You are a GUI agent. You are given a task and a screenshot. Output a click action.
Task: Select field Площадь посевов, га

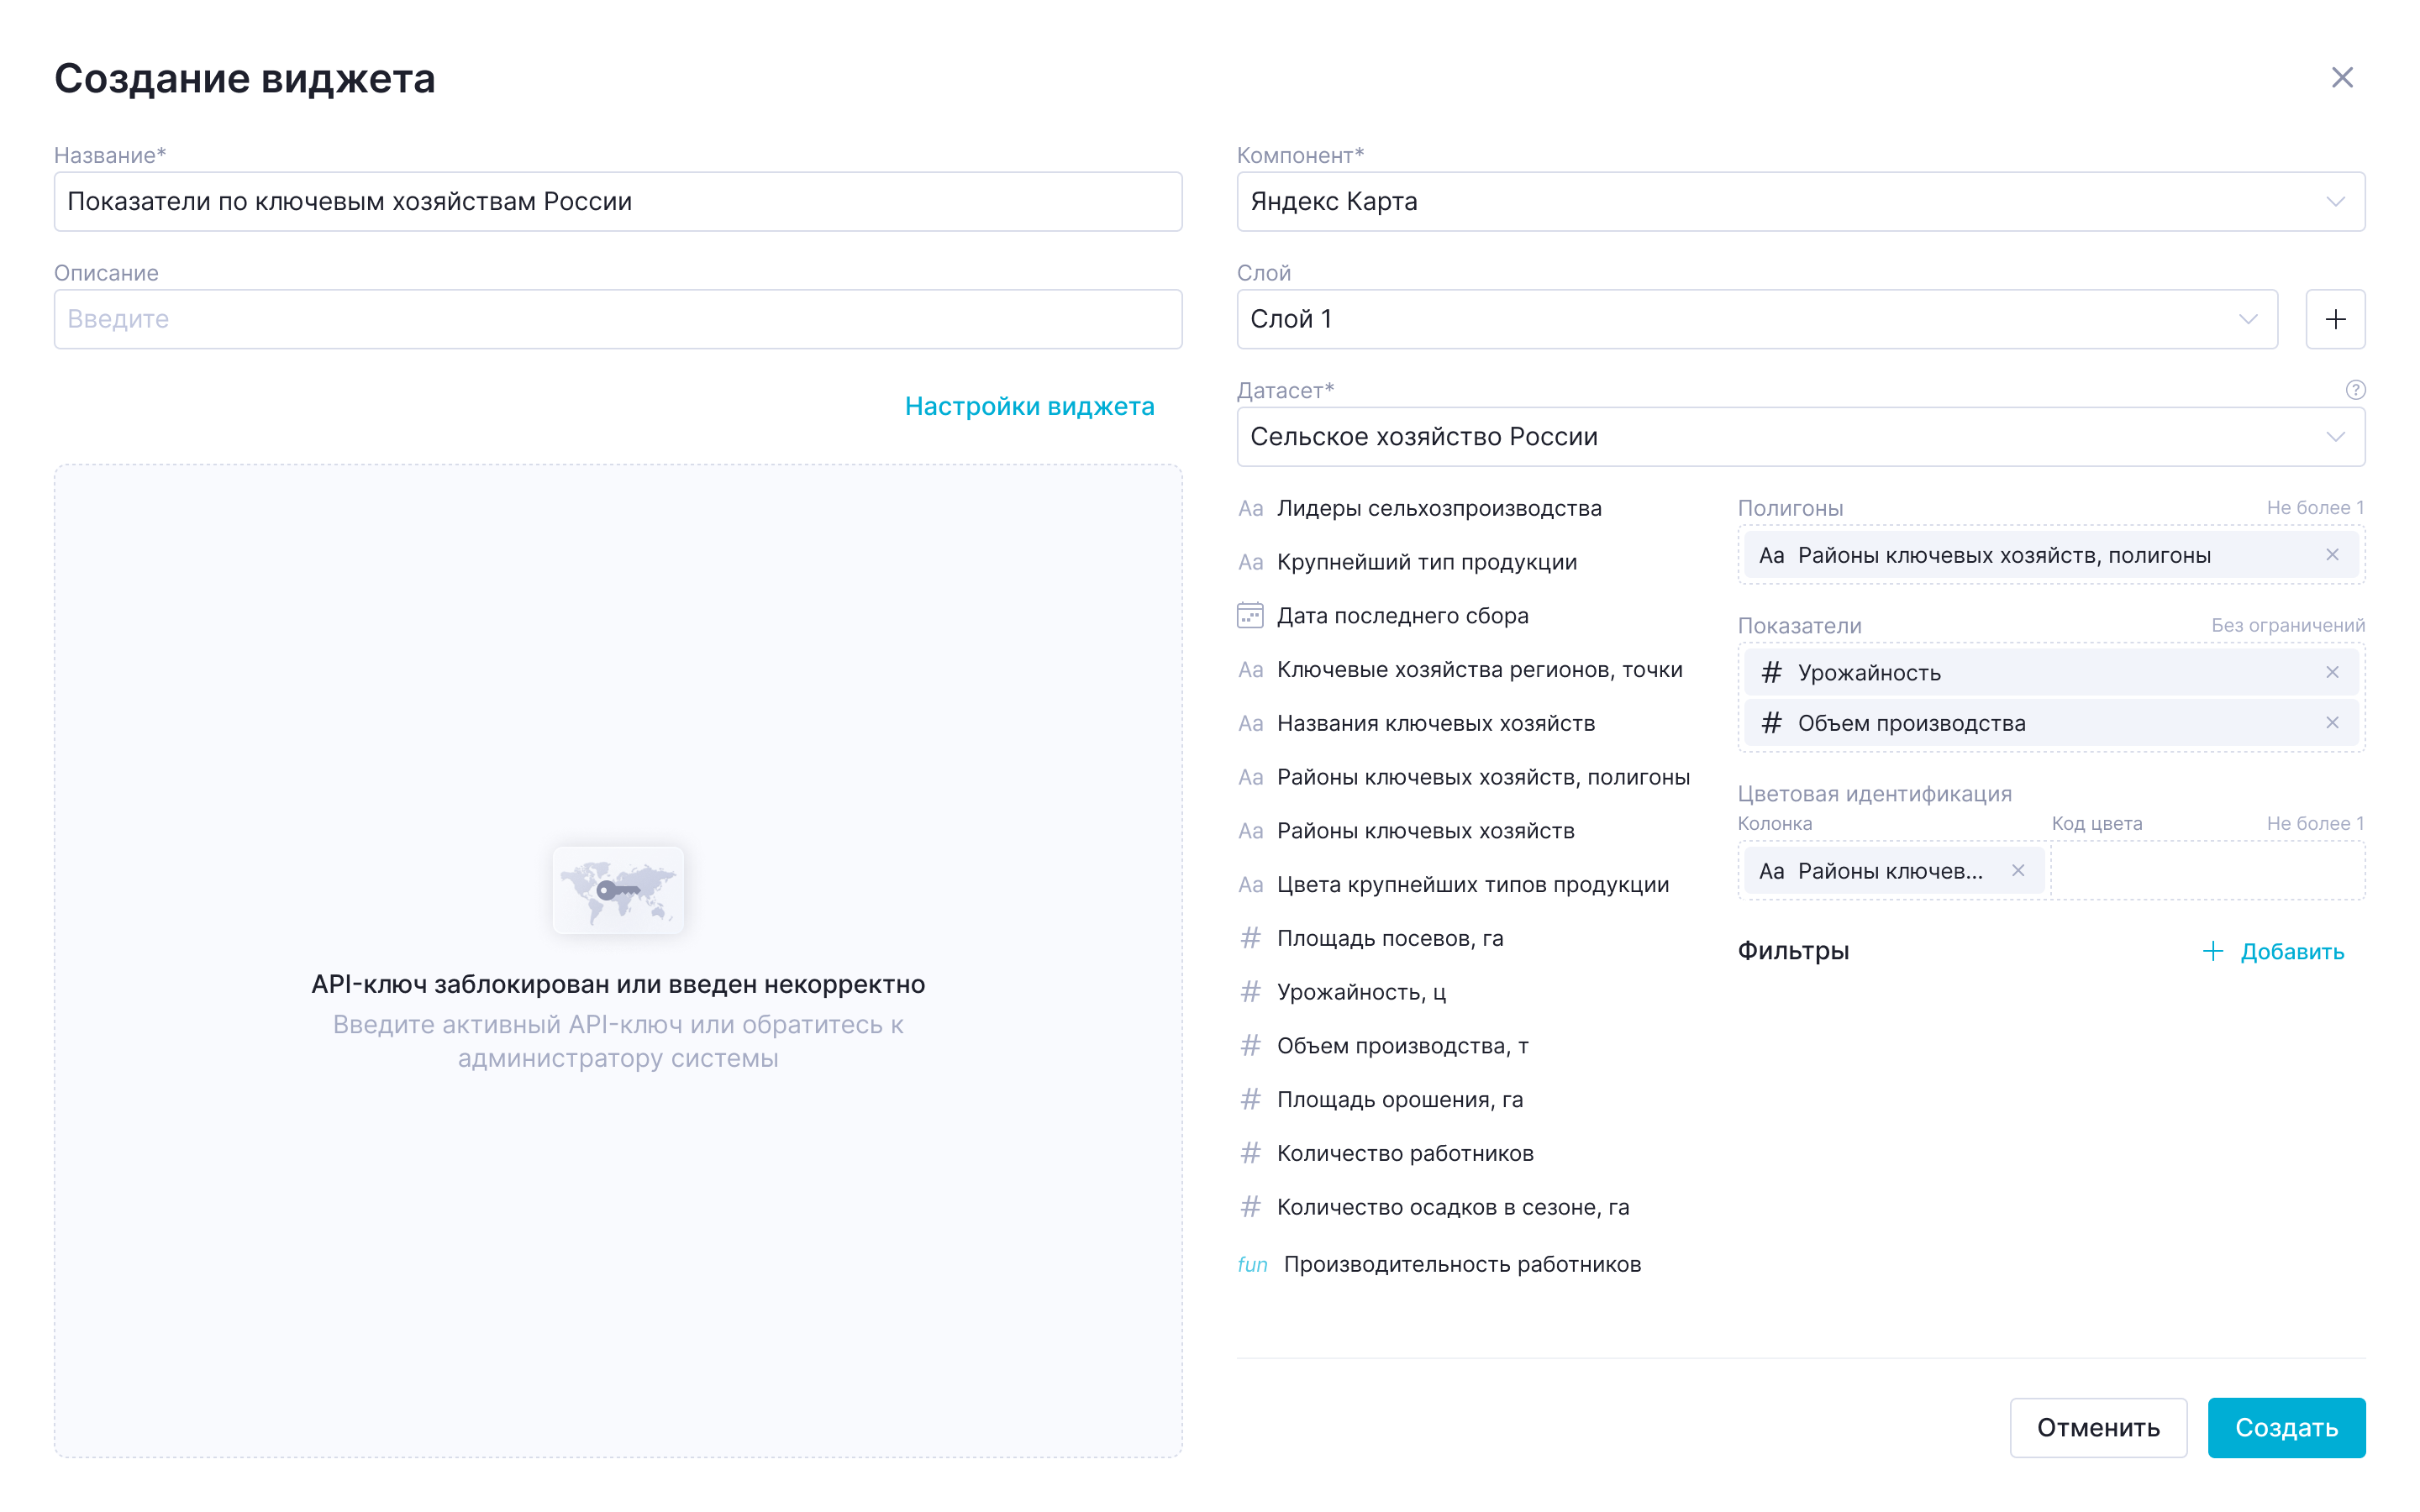1389,938
